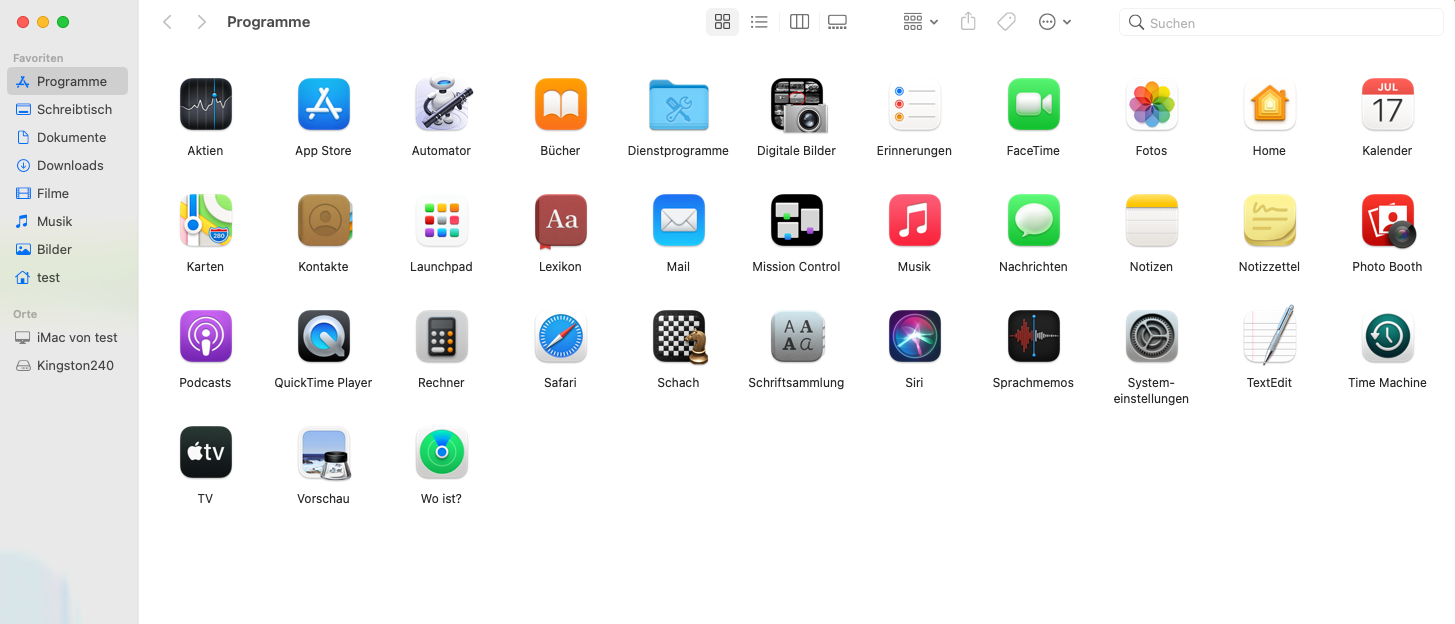The width and height of the screenshot is (1455, 624).
Task: Select the Sprachmemos app icon
Action: pyautogui.click(x=1033, y=336)
